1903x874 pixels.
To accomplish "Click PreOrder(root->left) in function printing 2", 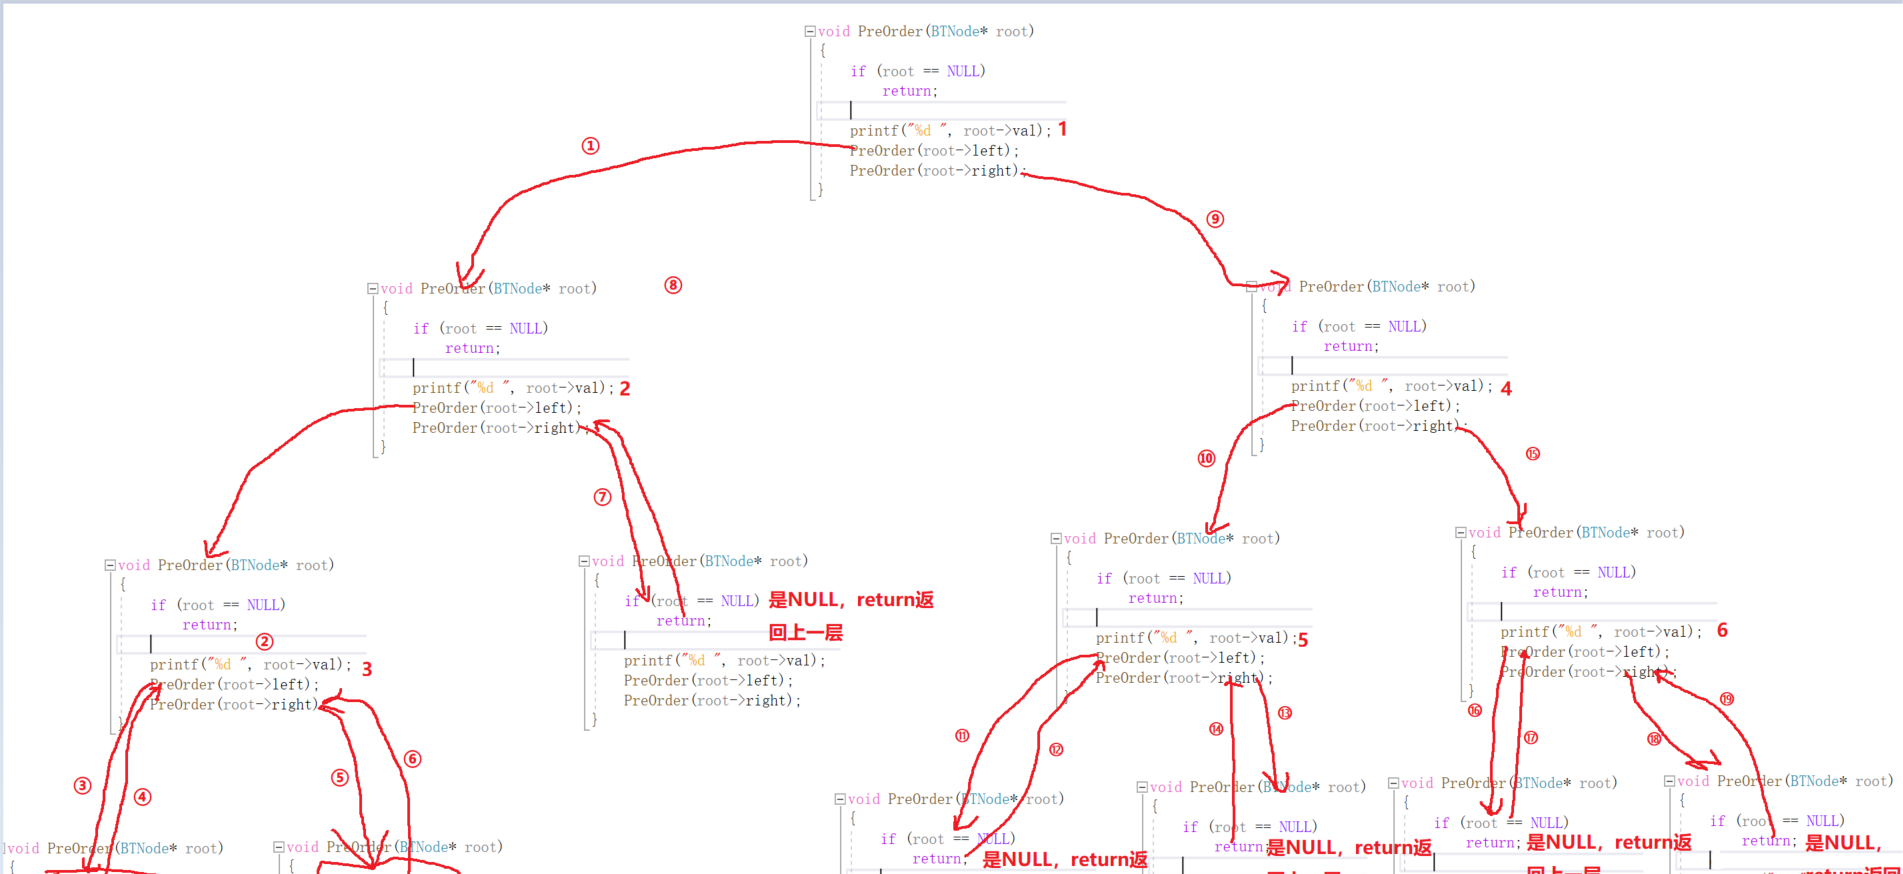I will 497,408.
